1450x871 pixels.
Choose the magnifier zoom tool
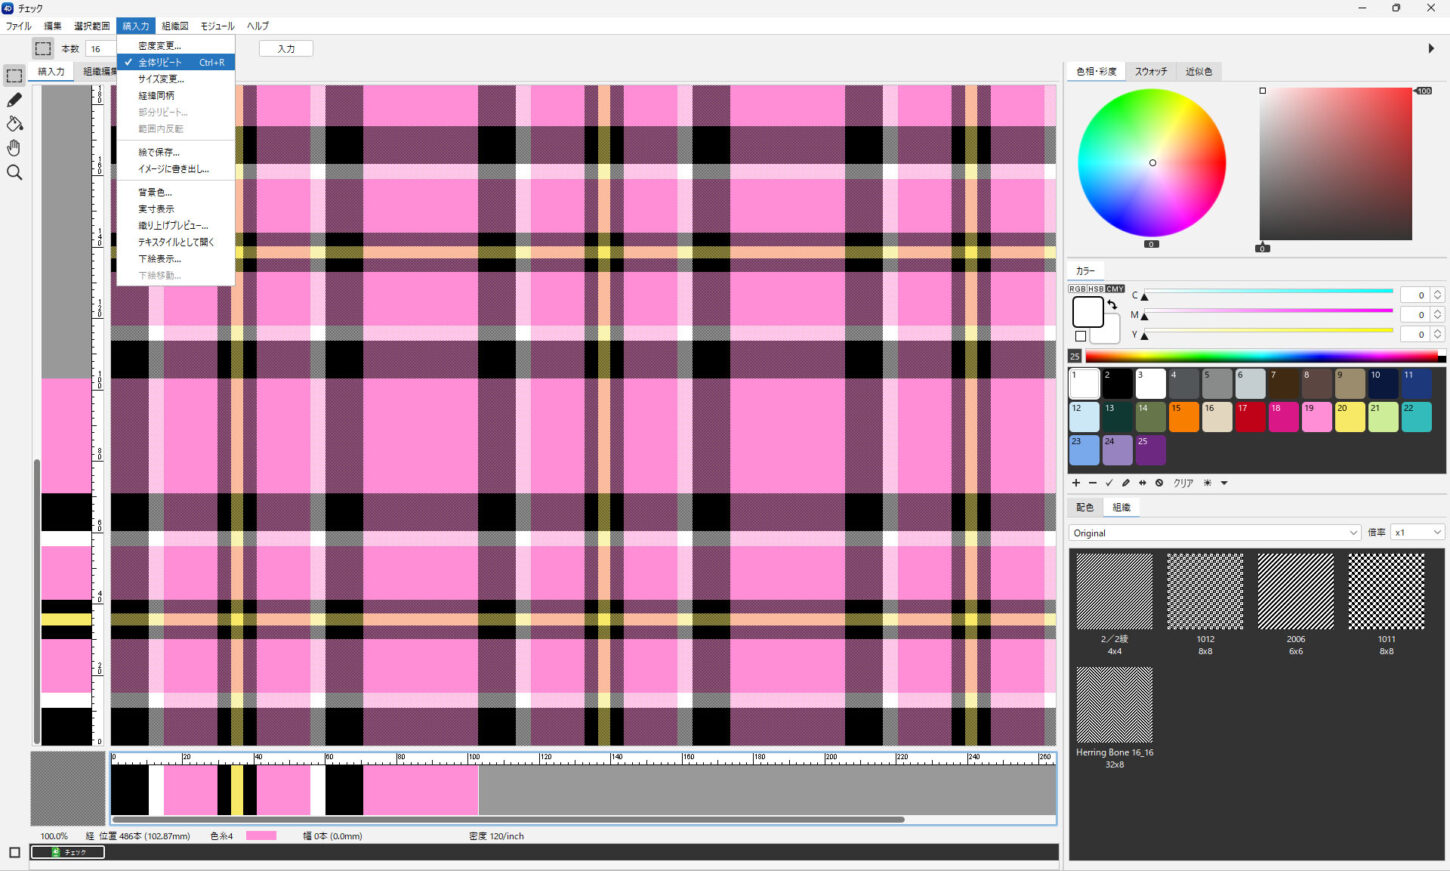(x=14, y=172)
